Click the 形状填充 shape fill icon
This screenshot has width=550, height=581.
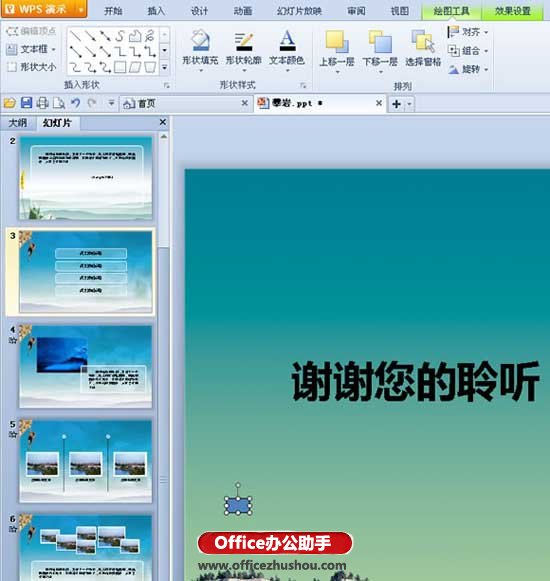(x=201, y=40)
